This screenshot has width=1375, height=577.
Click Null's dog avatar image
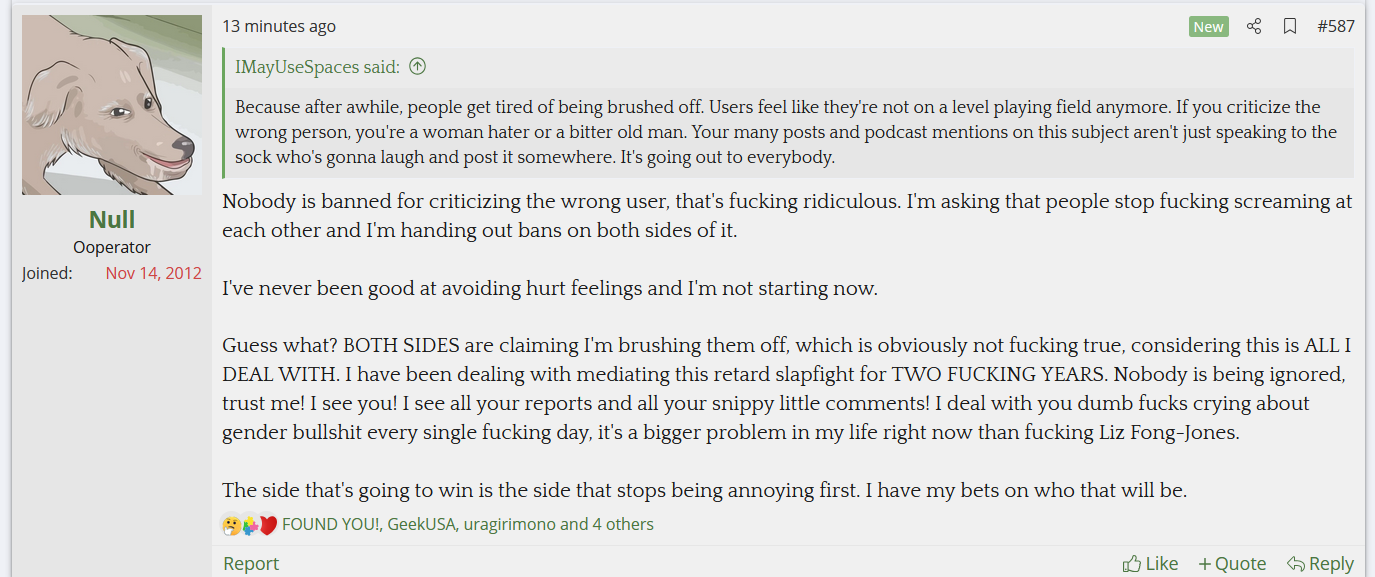(112, 105)
